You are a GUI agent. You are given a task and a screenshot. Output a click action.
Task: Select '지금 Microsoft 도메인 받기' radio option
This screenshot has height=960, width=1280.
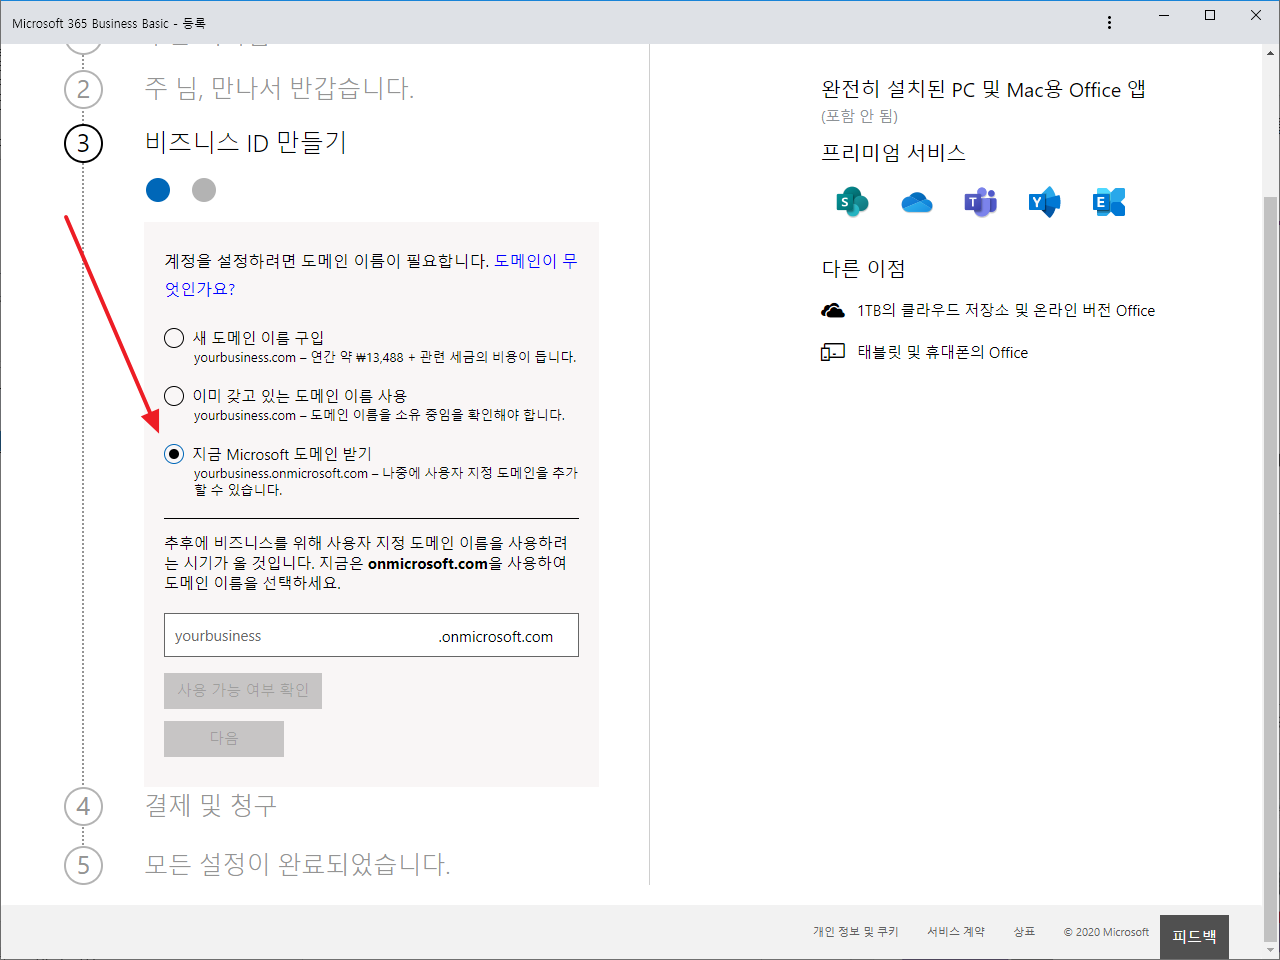[x=174, y=454]
